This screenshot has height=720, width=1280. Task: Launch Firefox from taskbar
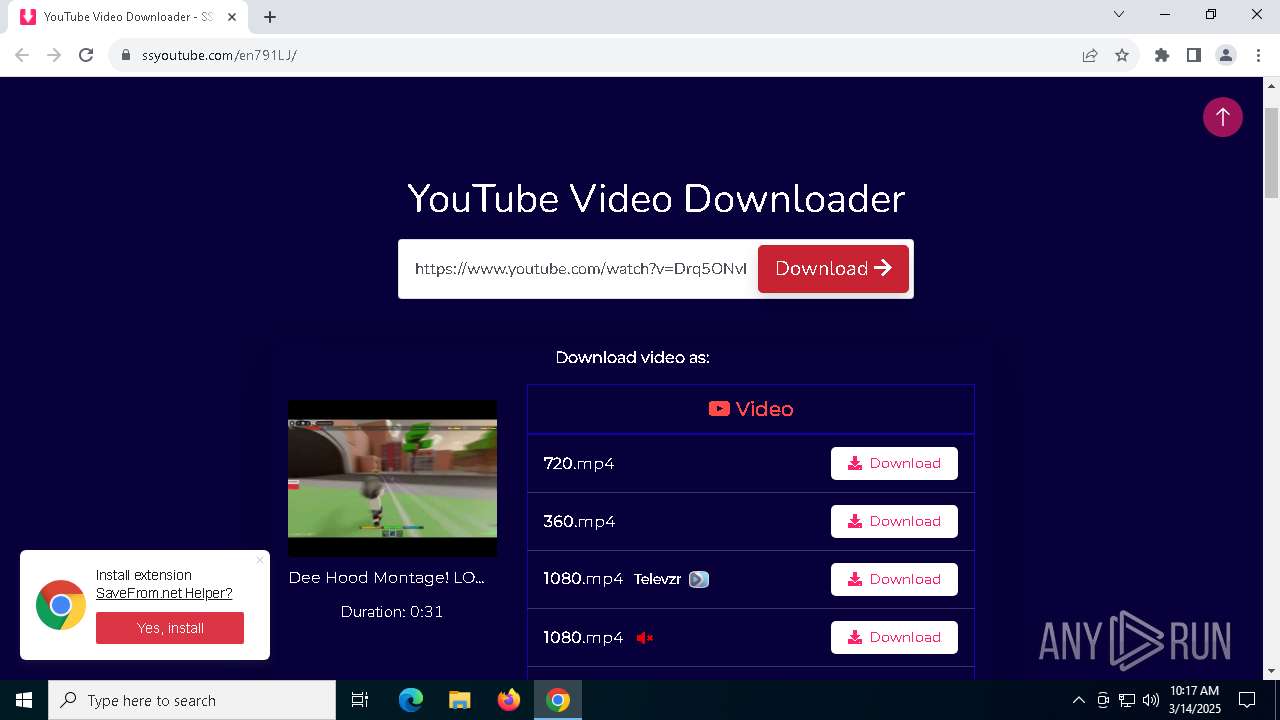click(509, 700)
